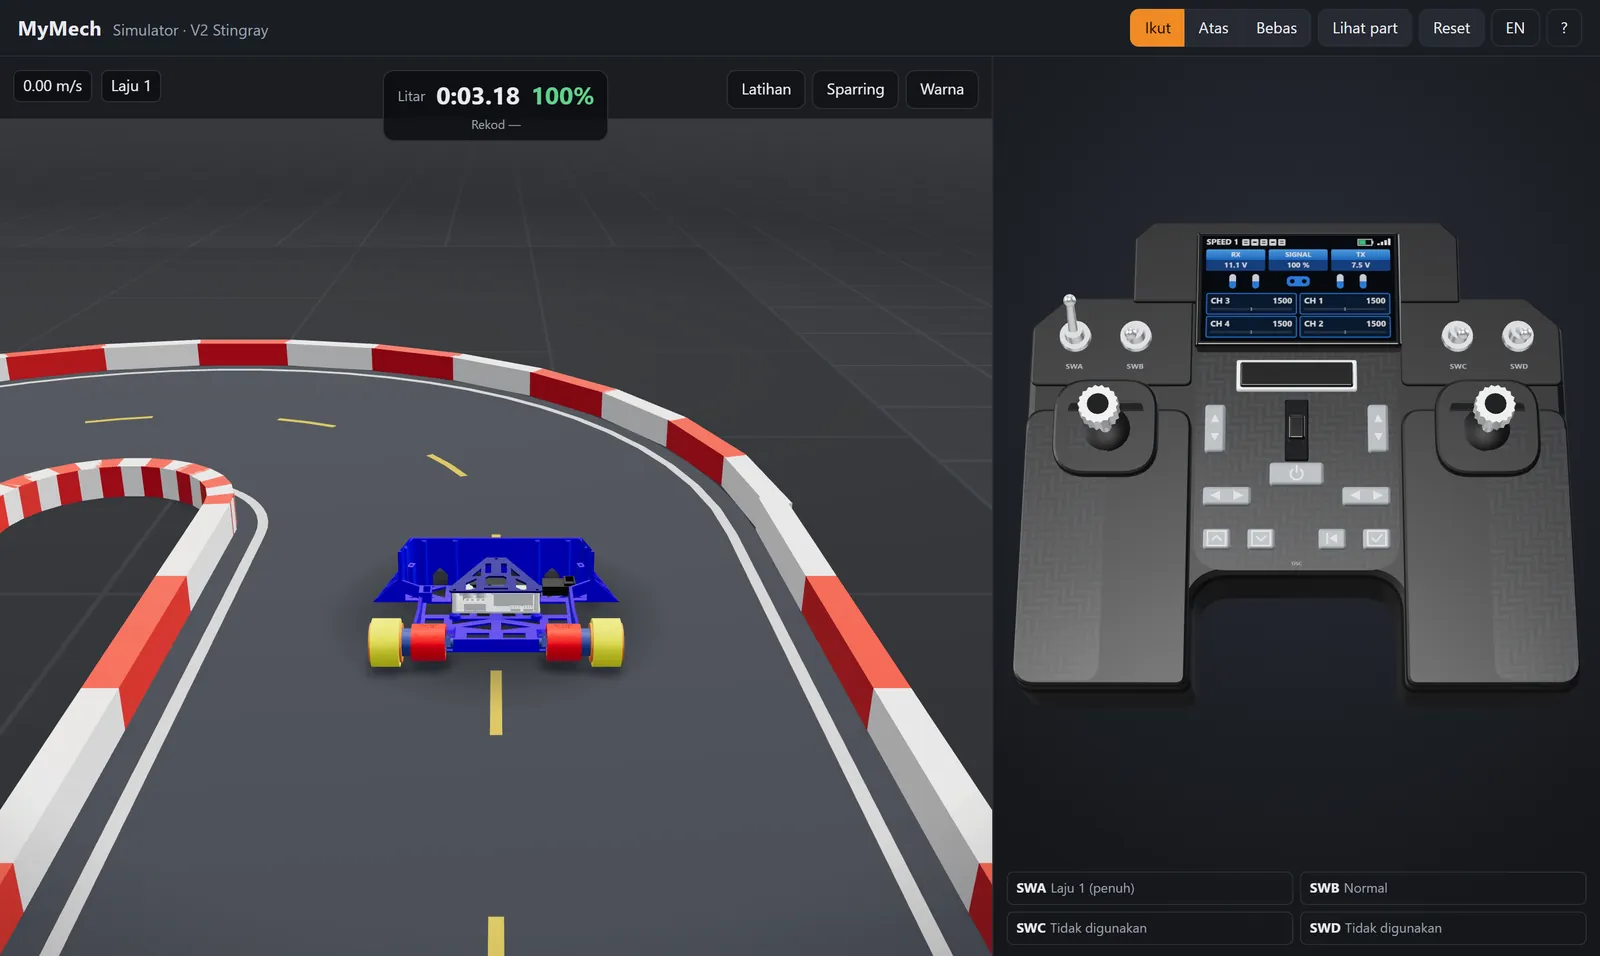Flip the SWC toggle switch on the transmitter
Viewport: 1600px width, 956px height.
[x=1457, y=336]
